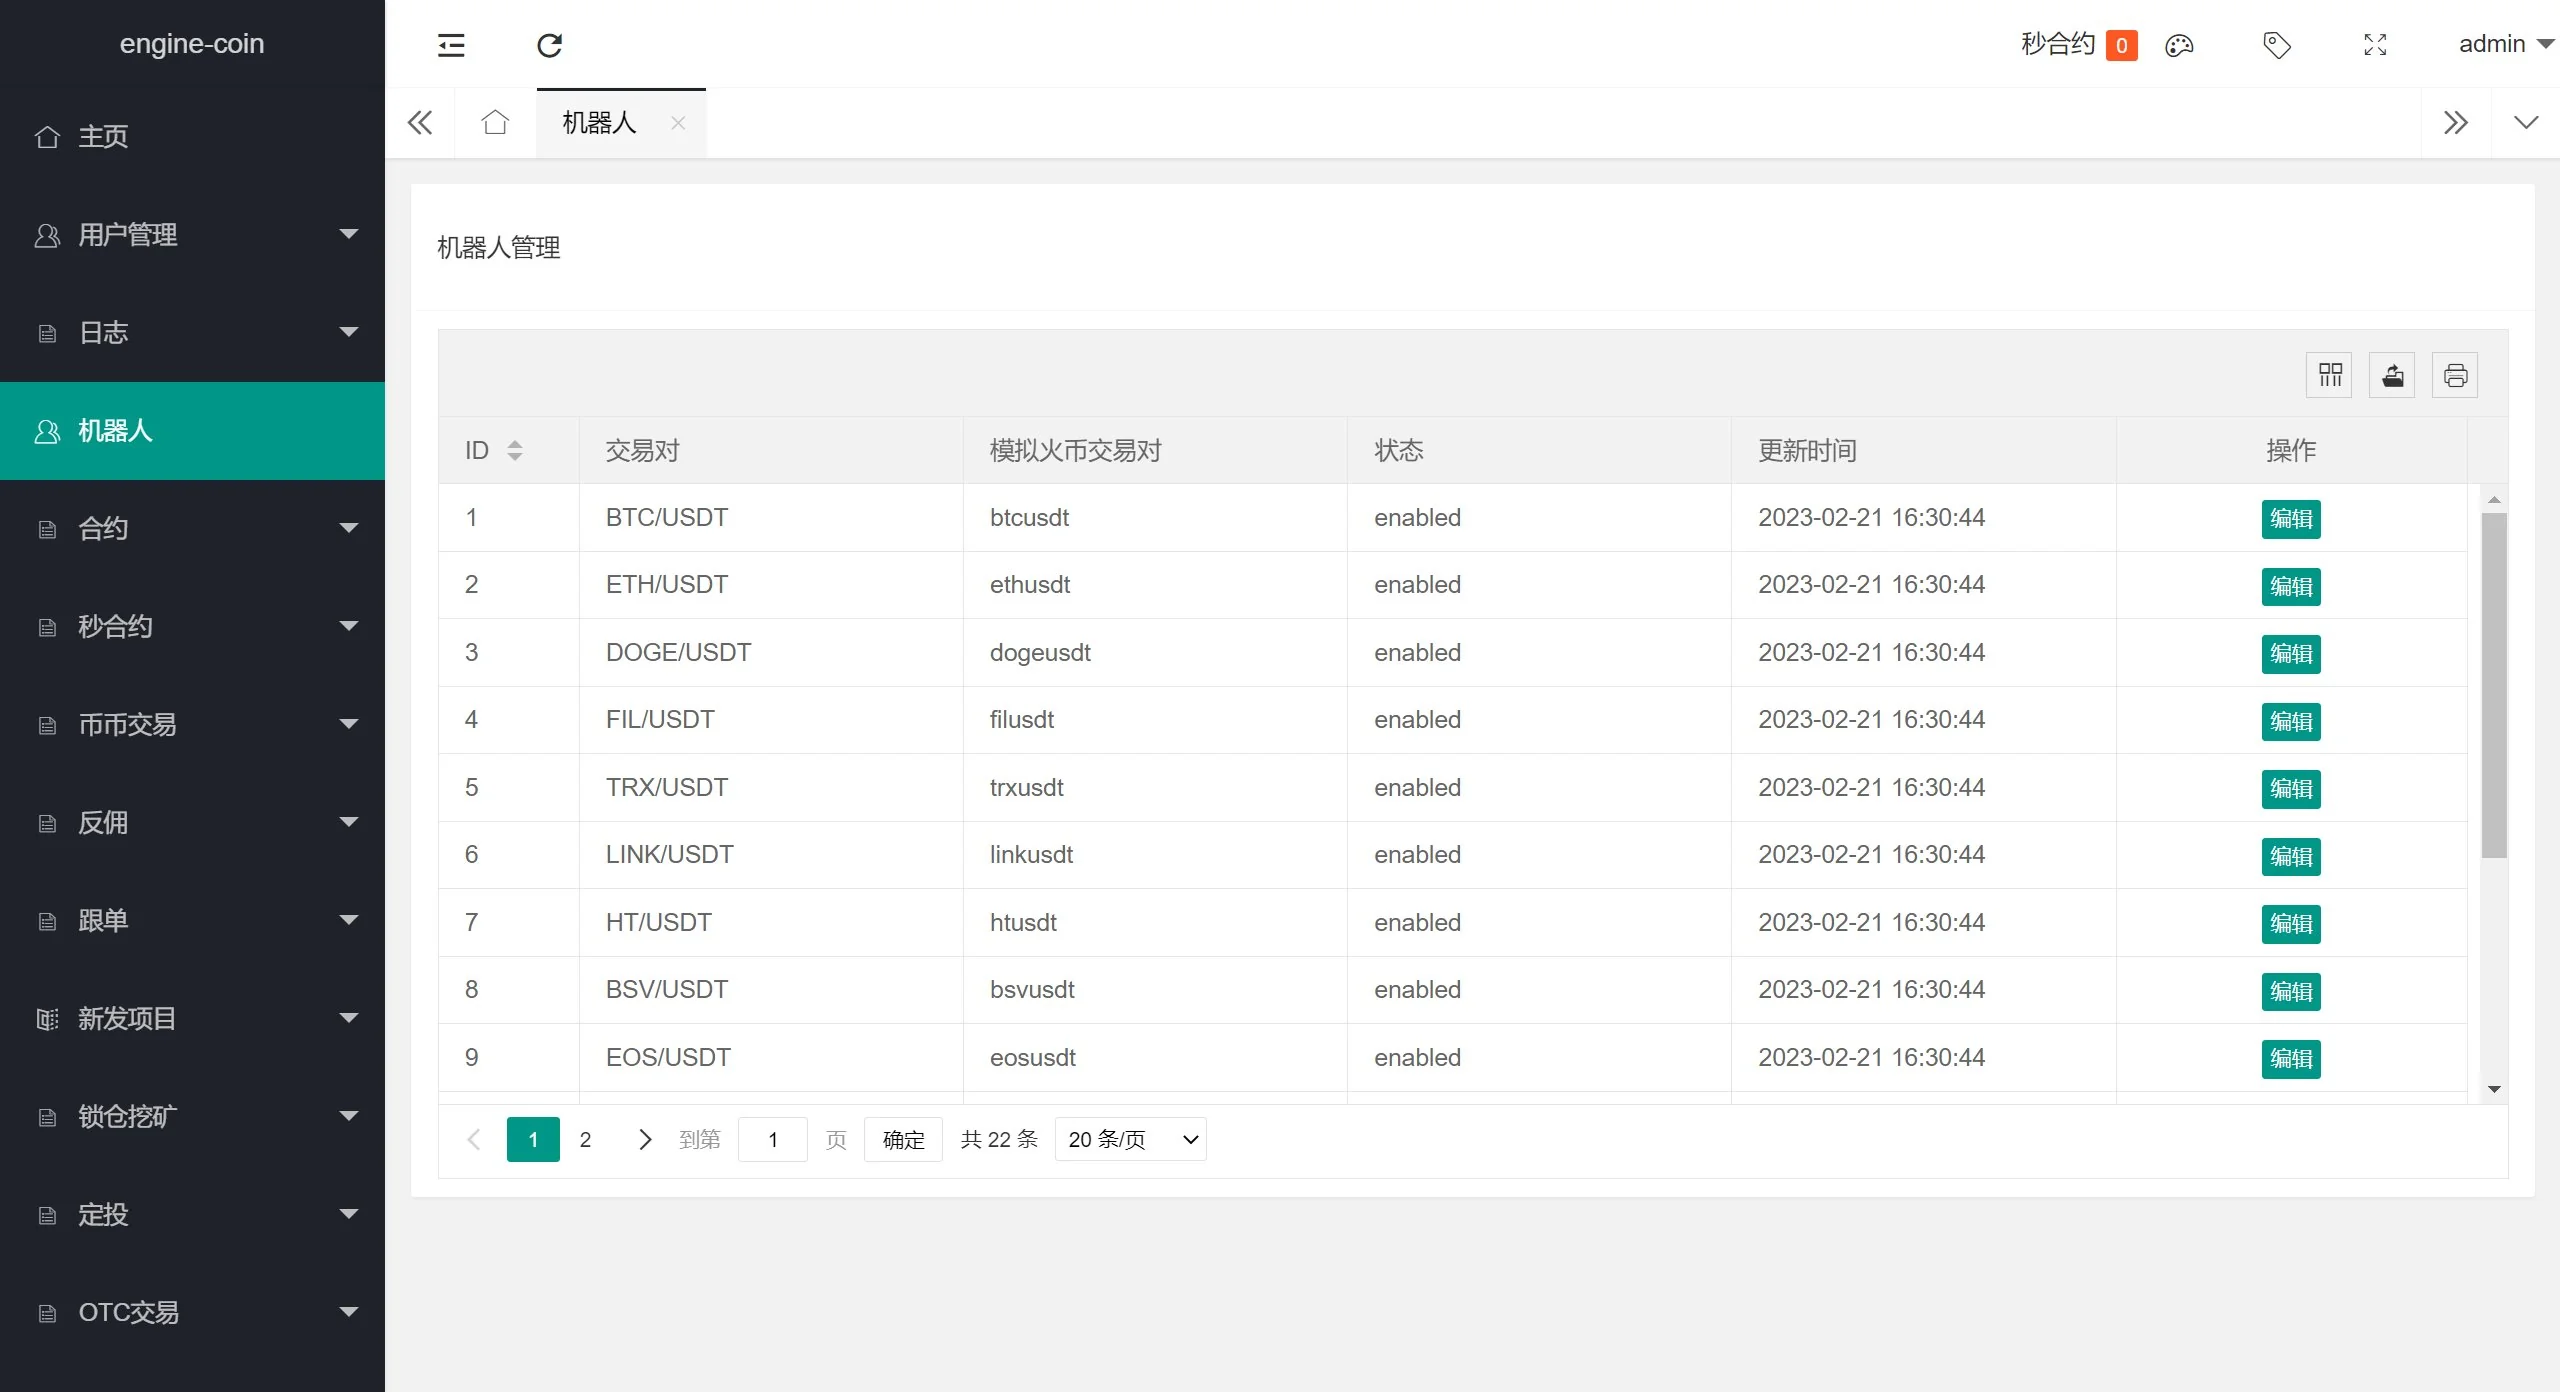
Task: Close the 机器人 tab
Action: tap(678, 122)
